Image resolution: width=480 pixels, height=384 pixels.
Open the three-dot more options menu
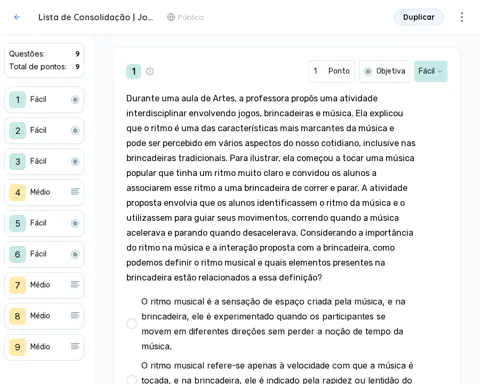(x=462, y=17)
